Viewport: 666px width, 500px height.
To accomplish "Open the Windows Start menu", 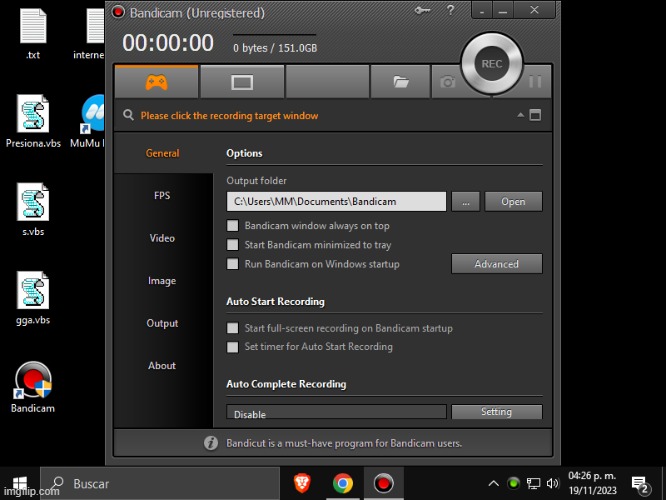I will 20,483.
